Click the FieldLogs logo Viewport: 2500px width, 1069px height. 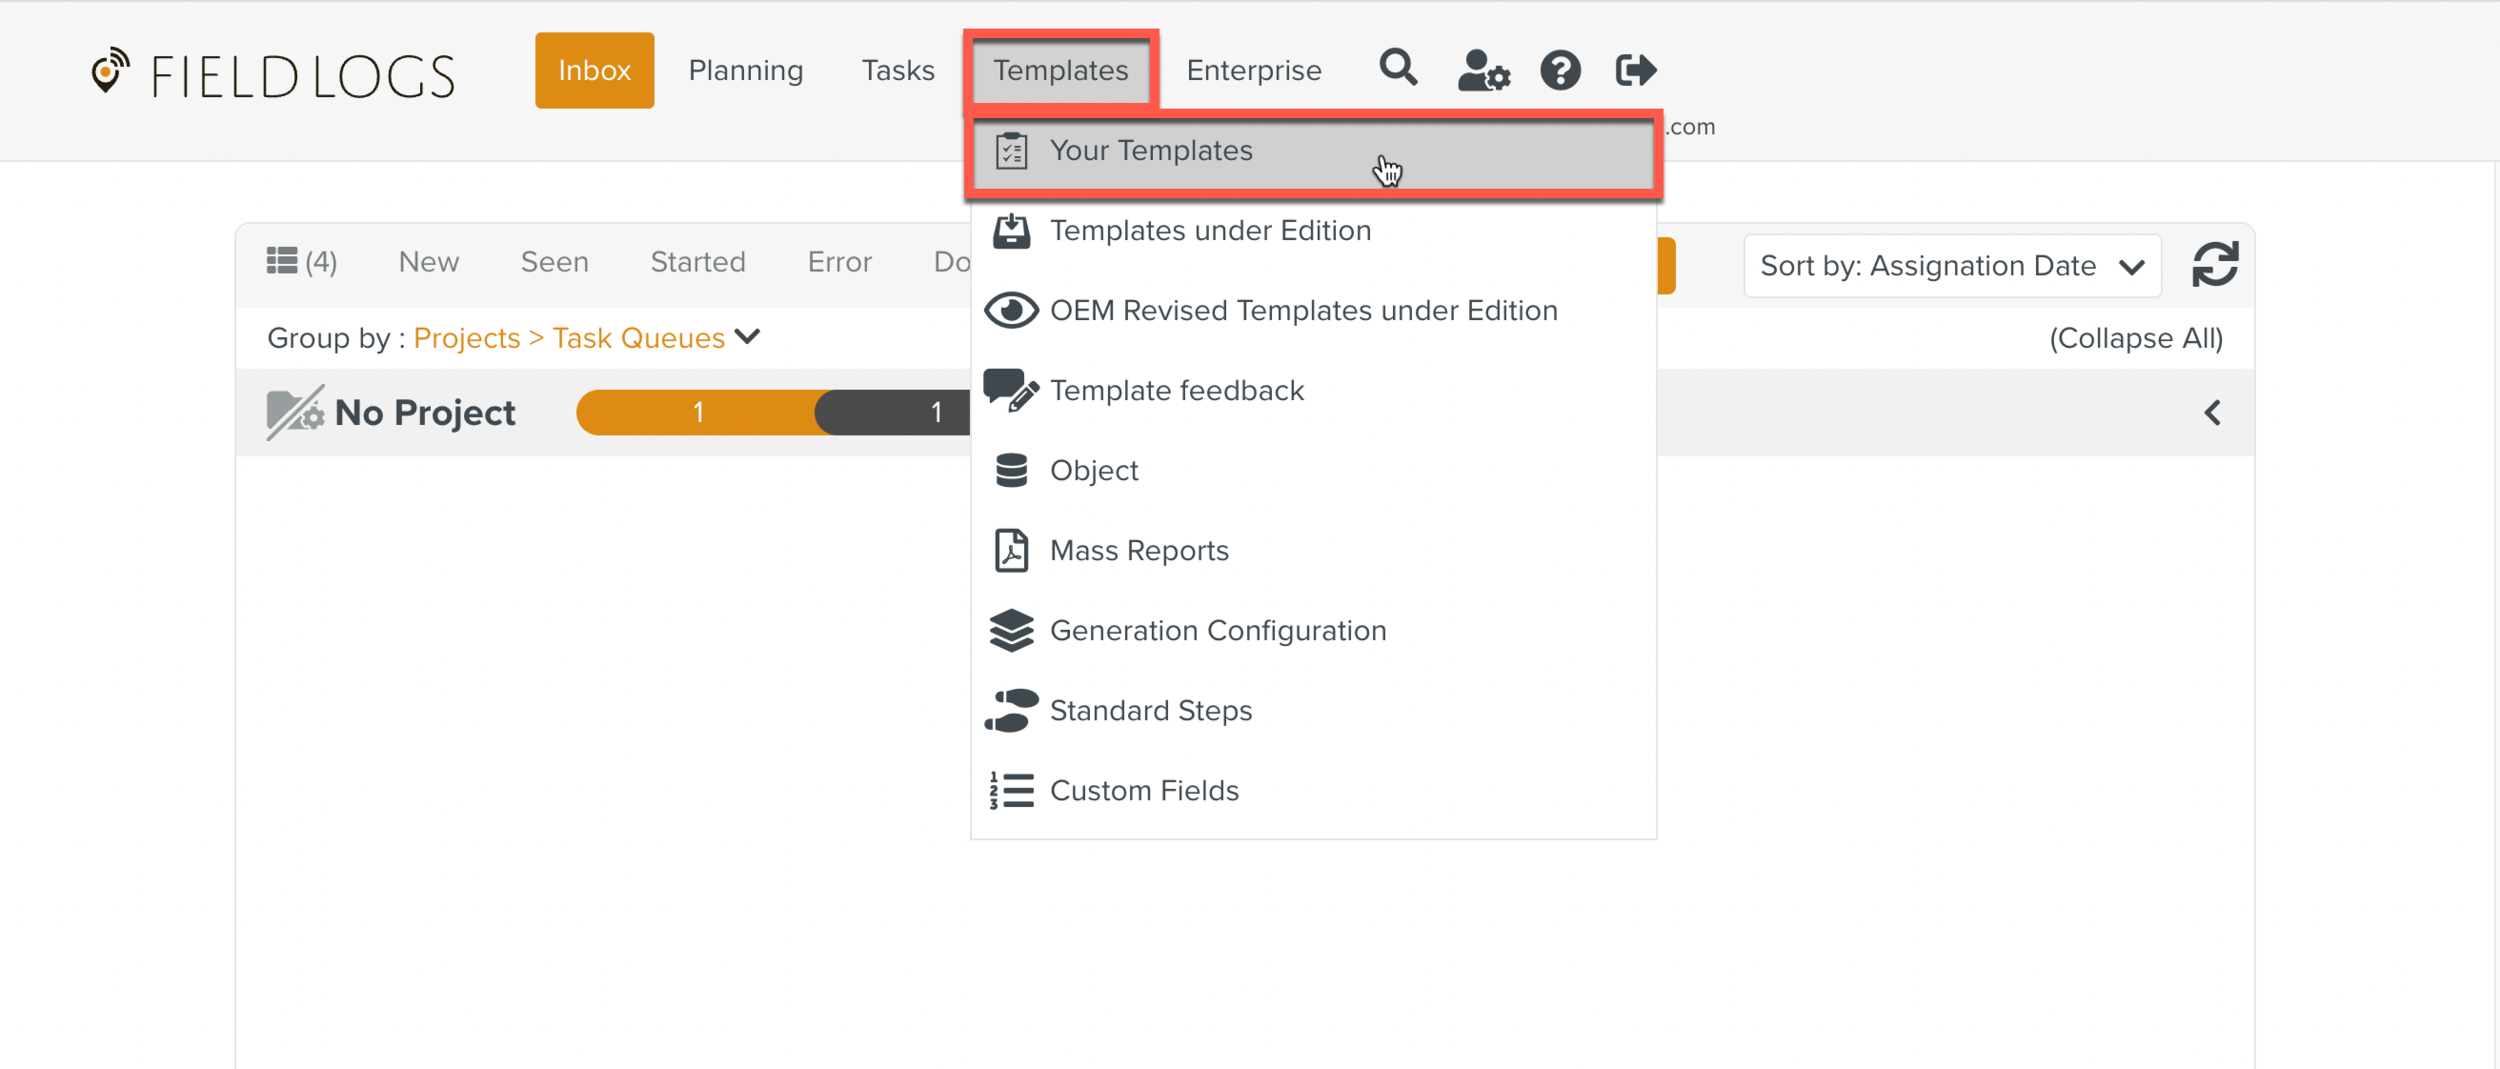(x=273, y=75)
